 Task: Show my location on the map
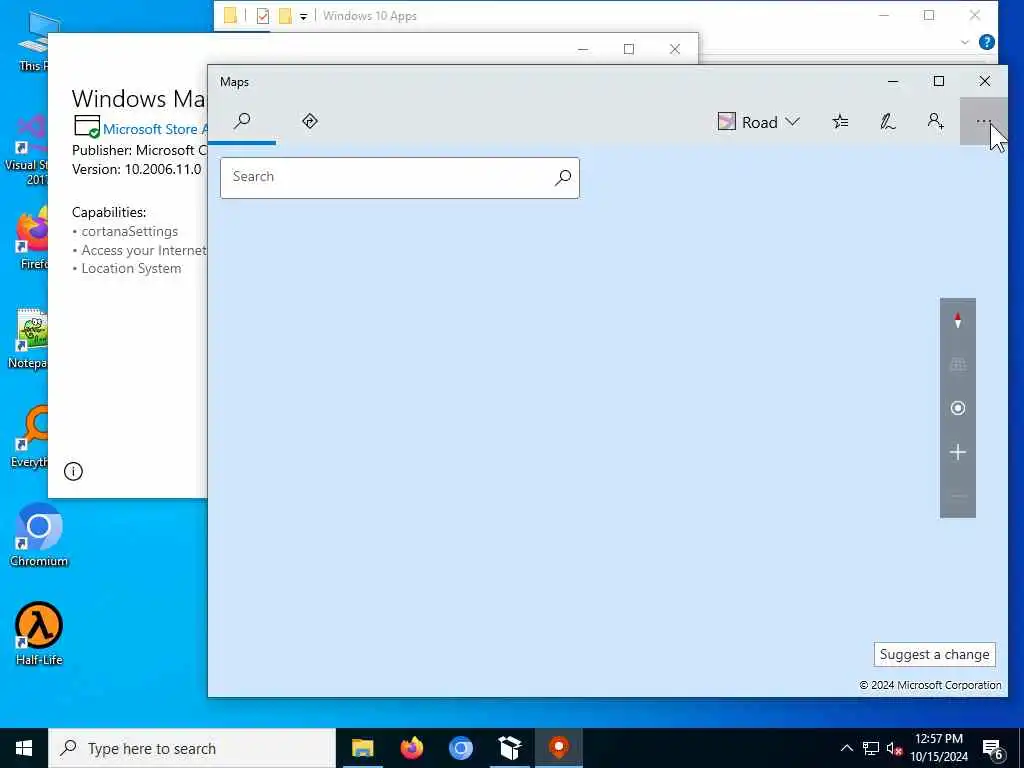[957, 408]
